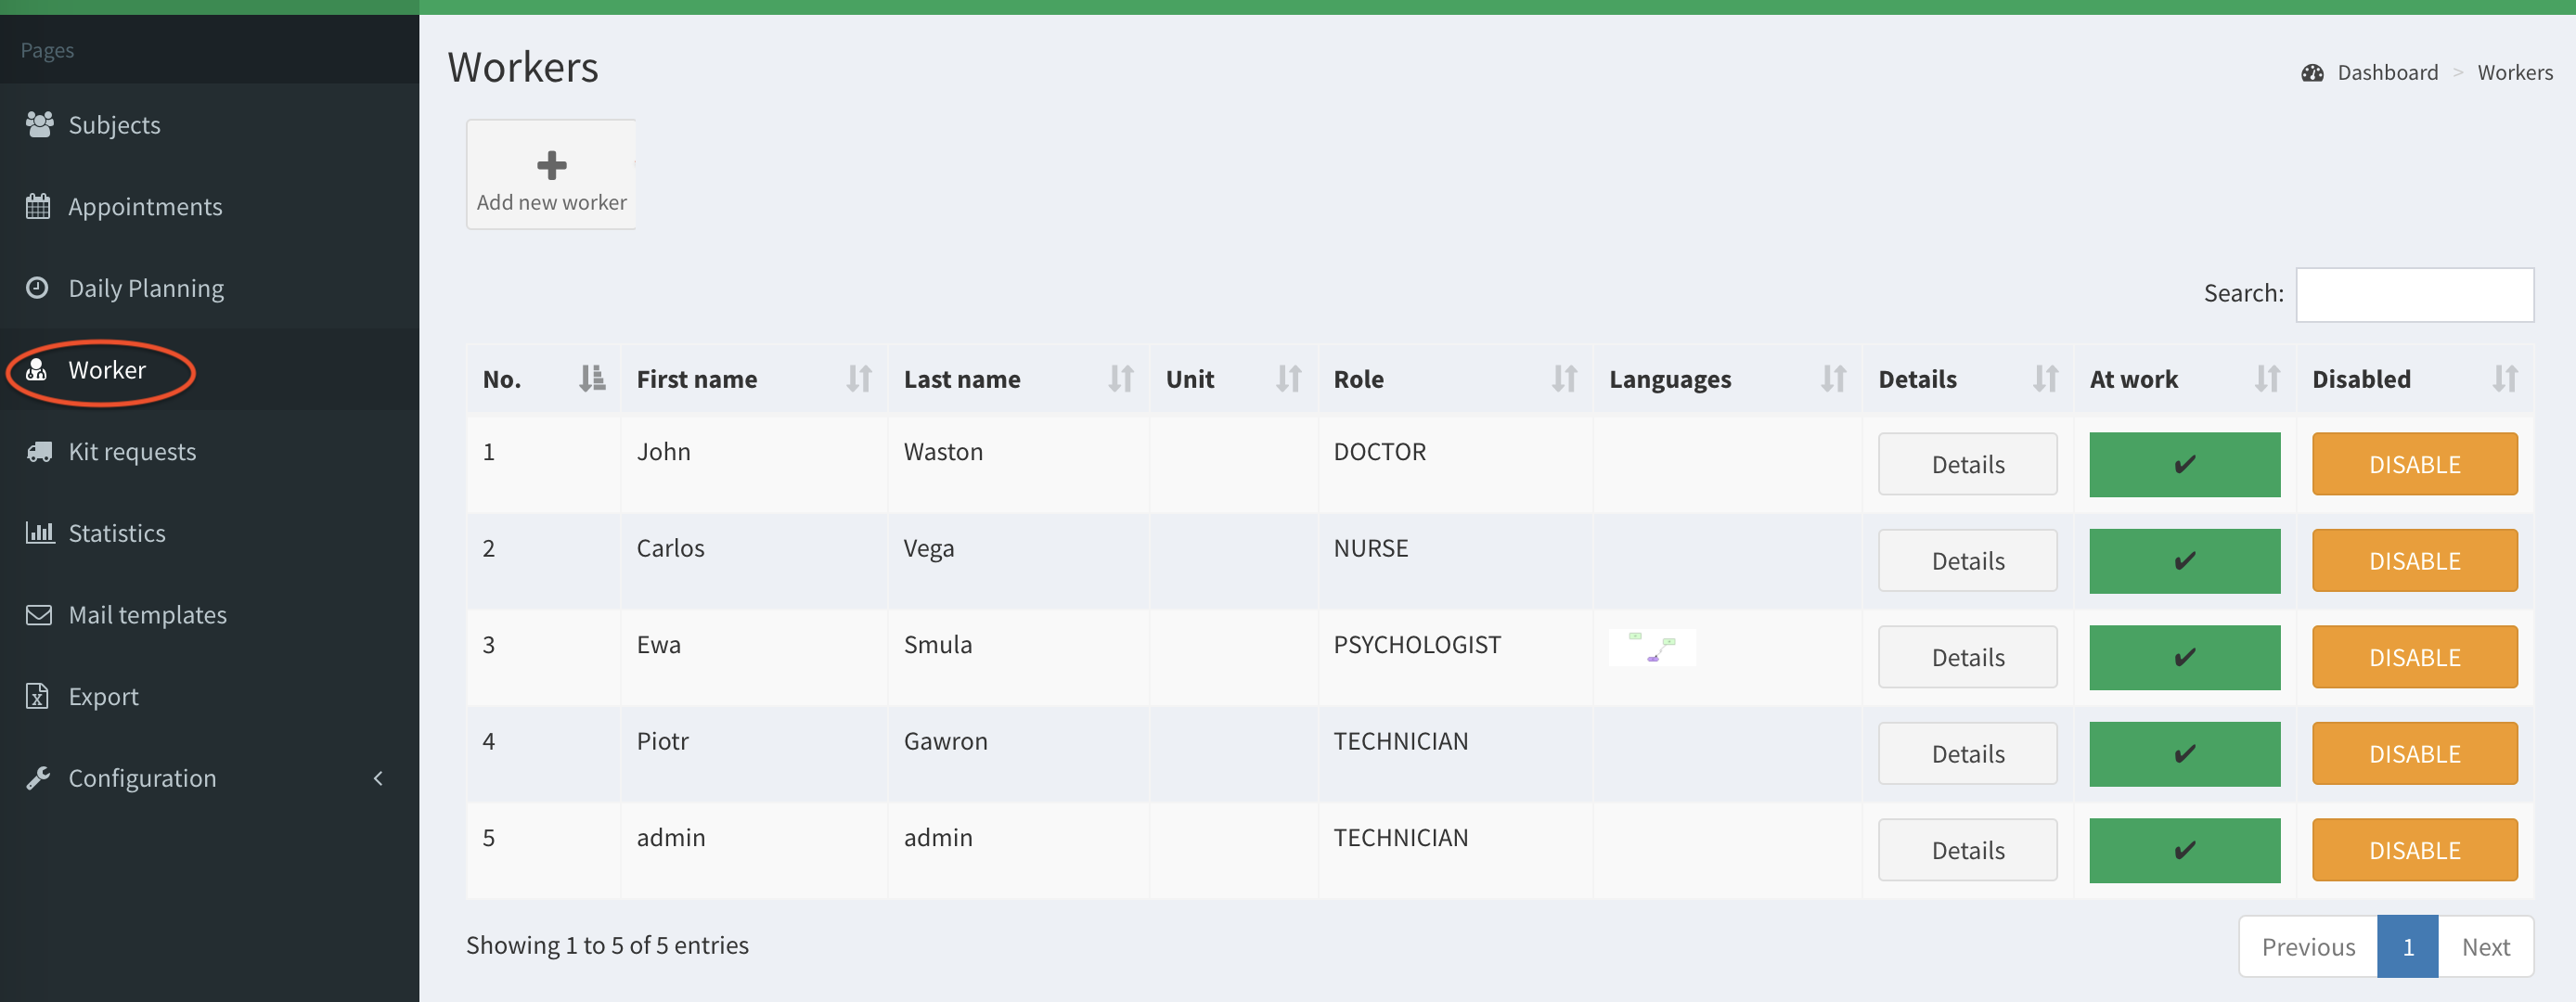Sort table by the Role column
The width and height of the screenshot is (2576, 1002).
click(x=1454, y=379)
